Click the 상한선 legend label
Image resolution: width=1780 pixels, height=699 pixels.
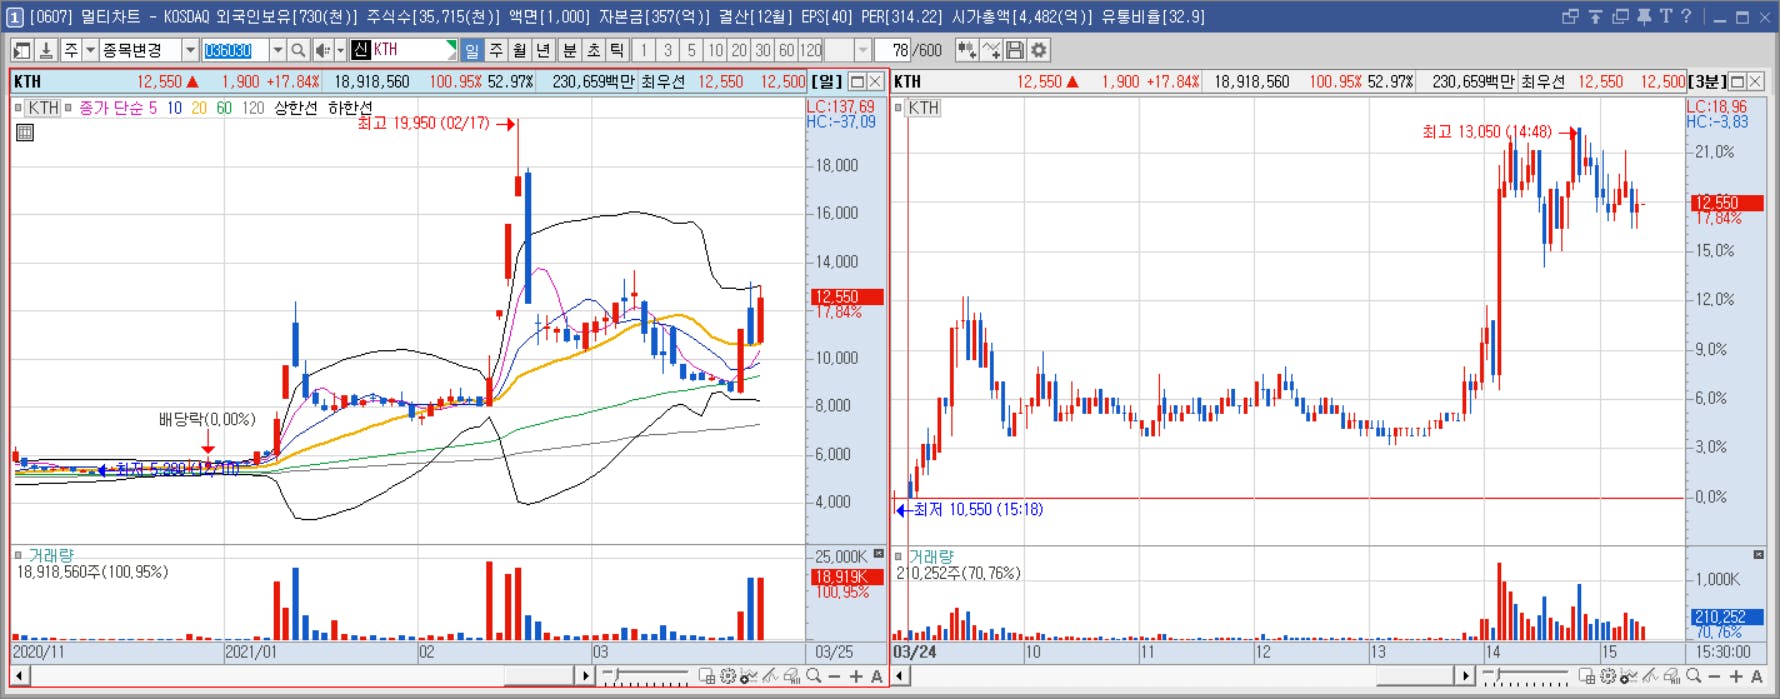(295, 107)
